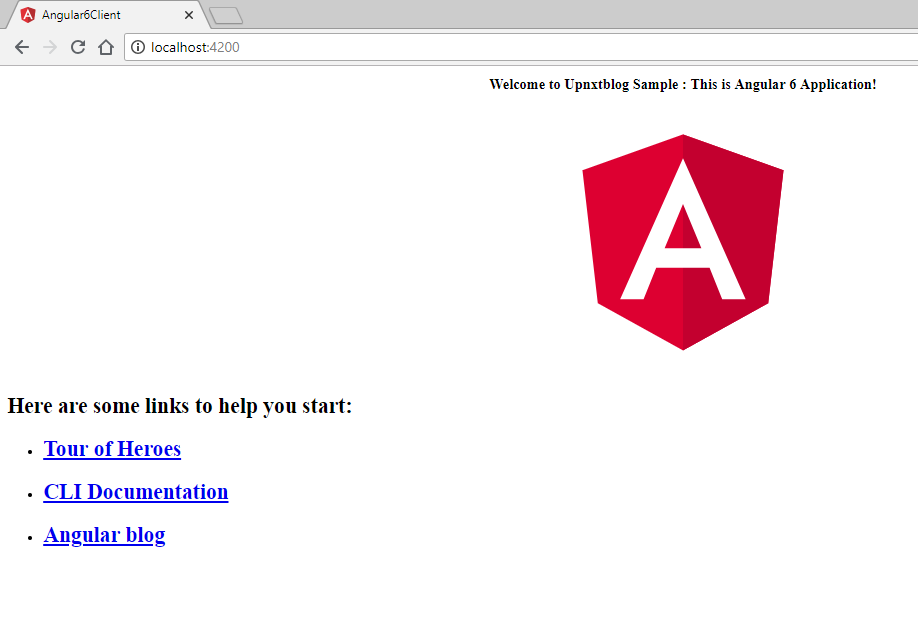Image resolution: width=918 pixels, height=623 pixels.
Task: Click 'Here are some links' heading text
Action: click(x=180, y=406)
